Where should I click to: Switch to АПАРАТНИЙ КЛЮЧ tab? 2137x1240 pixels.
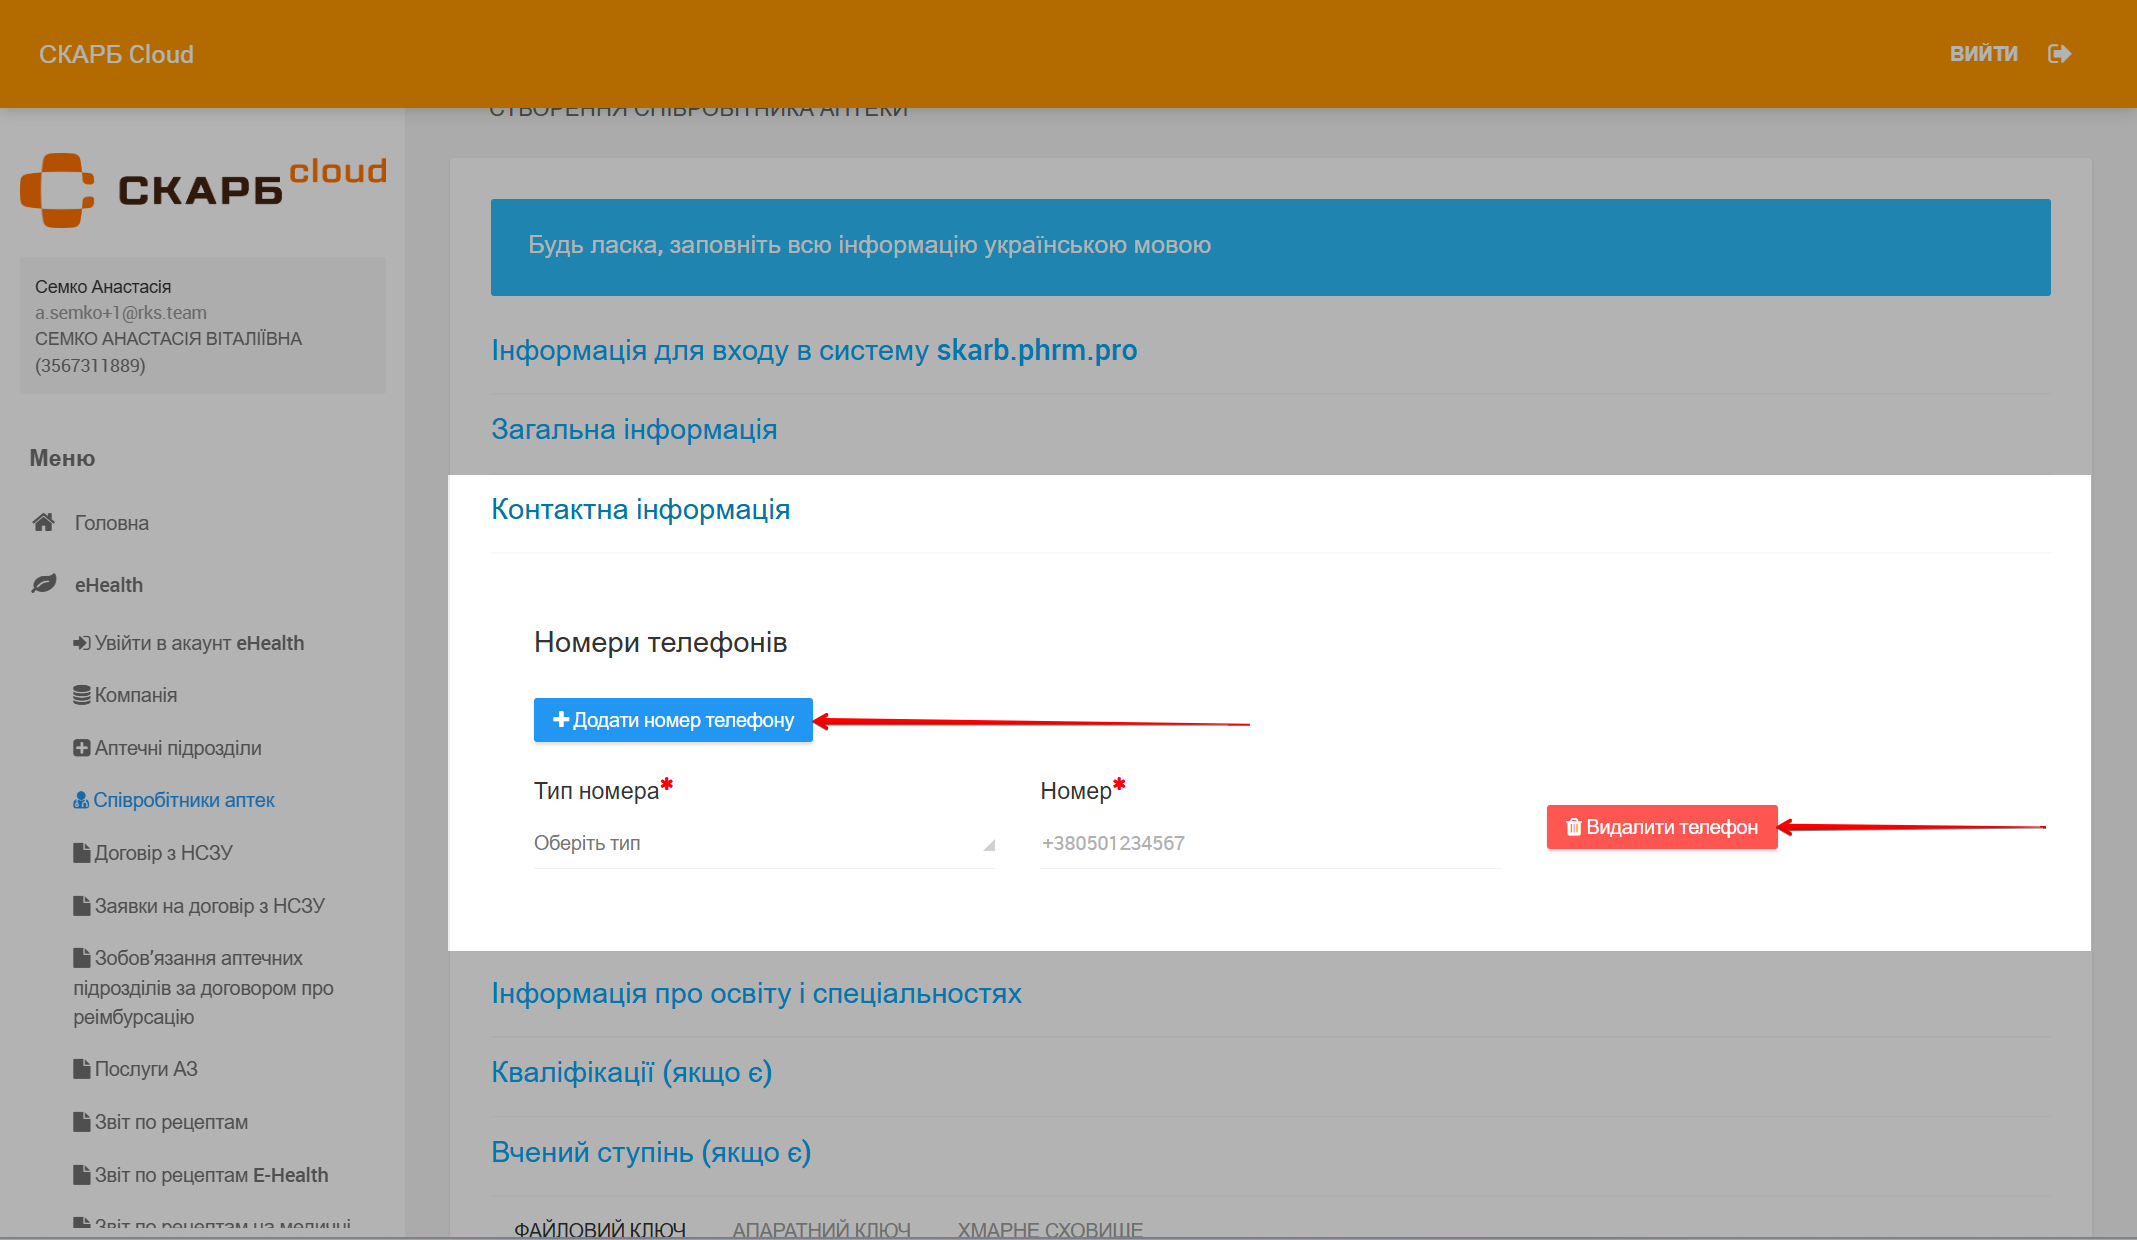pyautogui.click(x=821, y=1229)
